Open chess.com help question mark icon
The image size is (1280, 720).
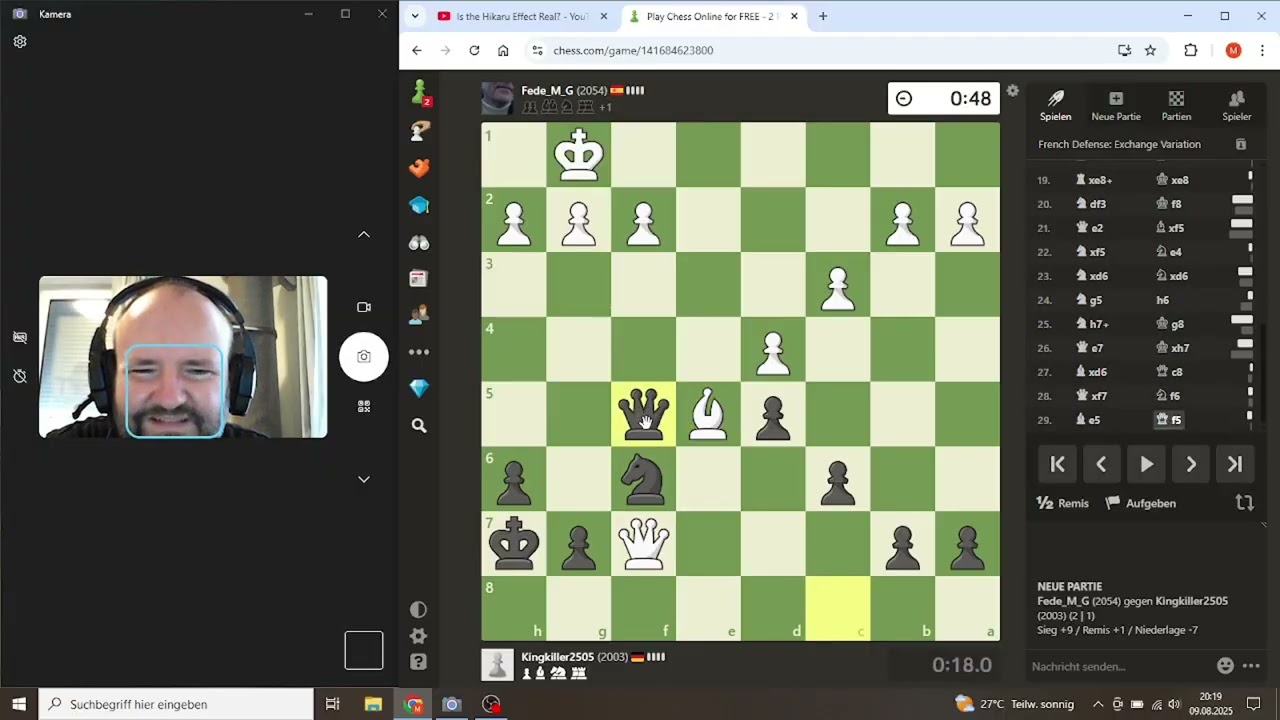(419, 662)
